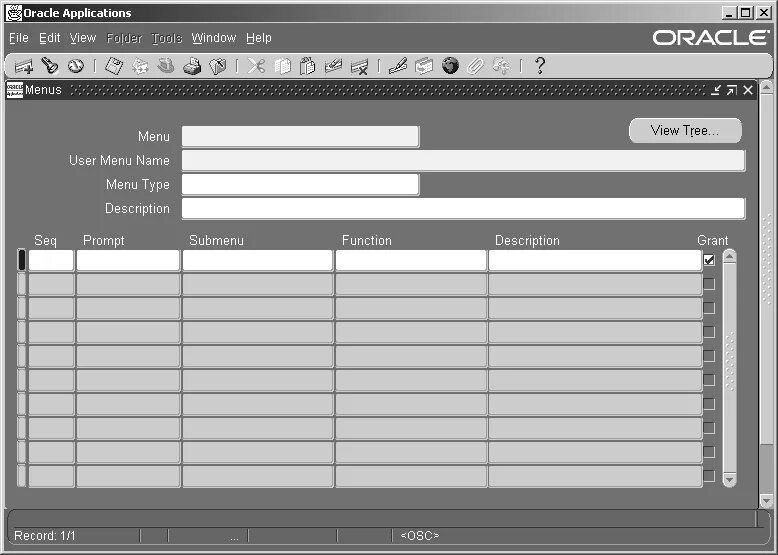Click the down arrow of the menu entries scrollbar
This screenshot has width=778, height=555.
[729, 480]
